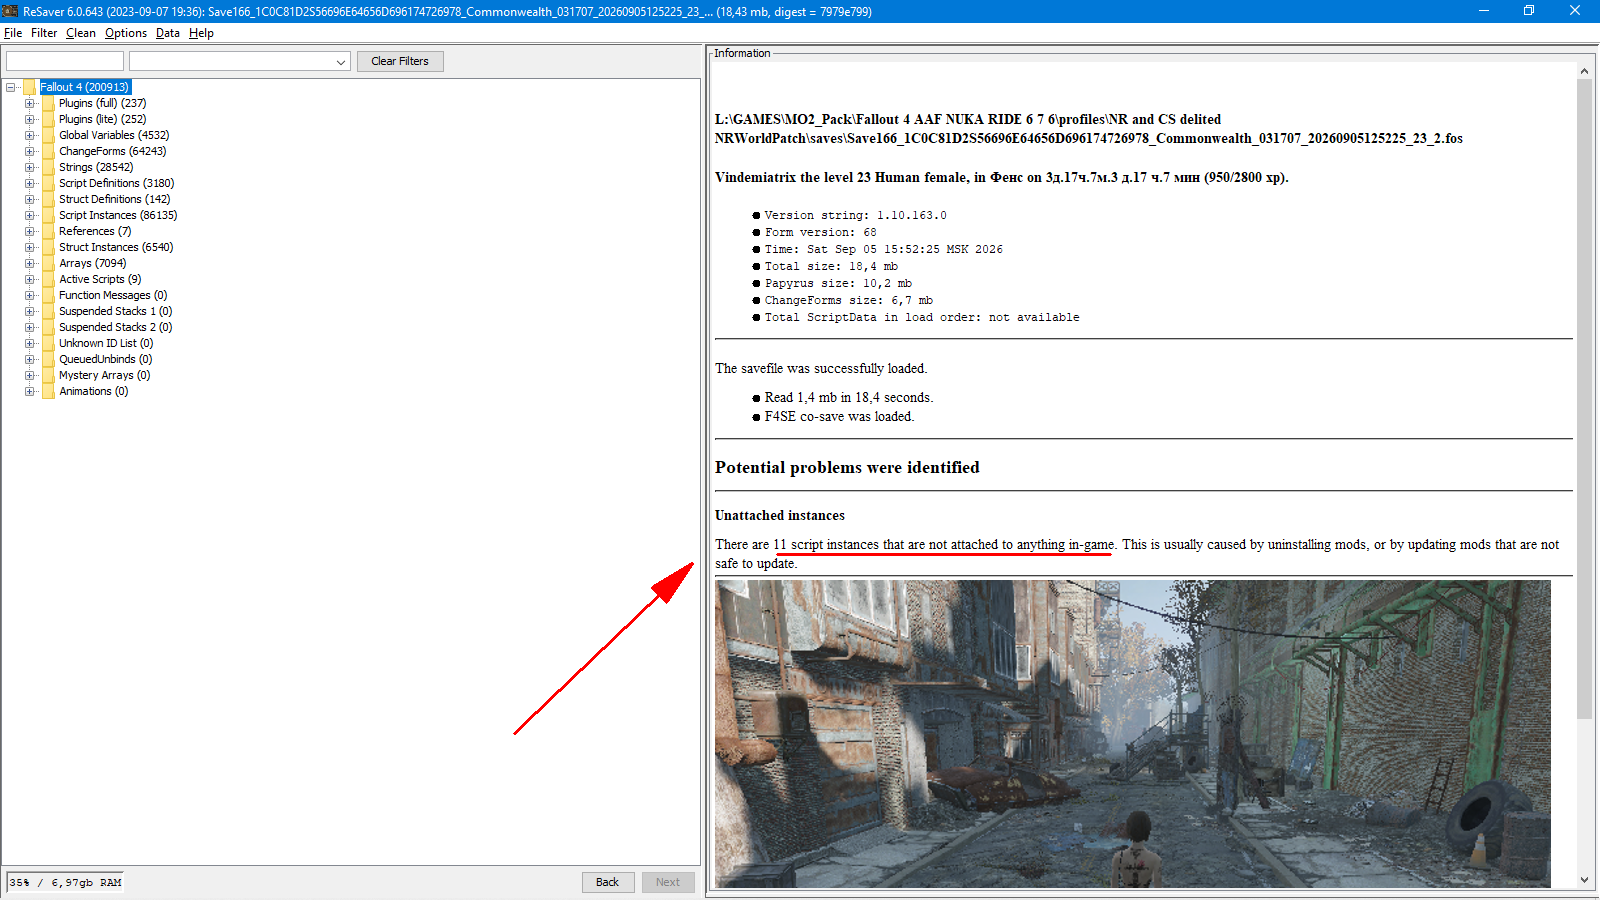The height and width of the screenshot is (900, 1600).
Task: Select Animations (0) tree item
Action: click(93, 391)
